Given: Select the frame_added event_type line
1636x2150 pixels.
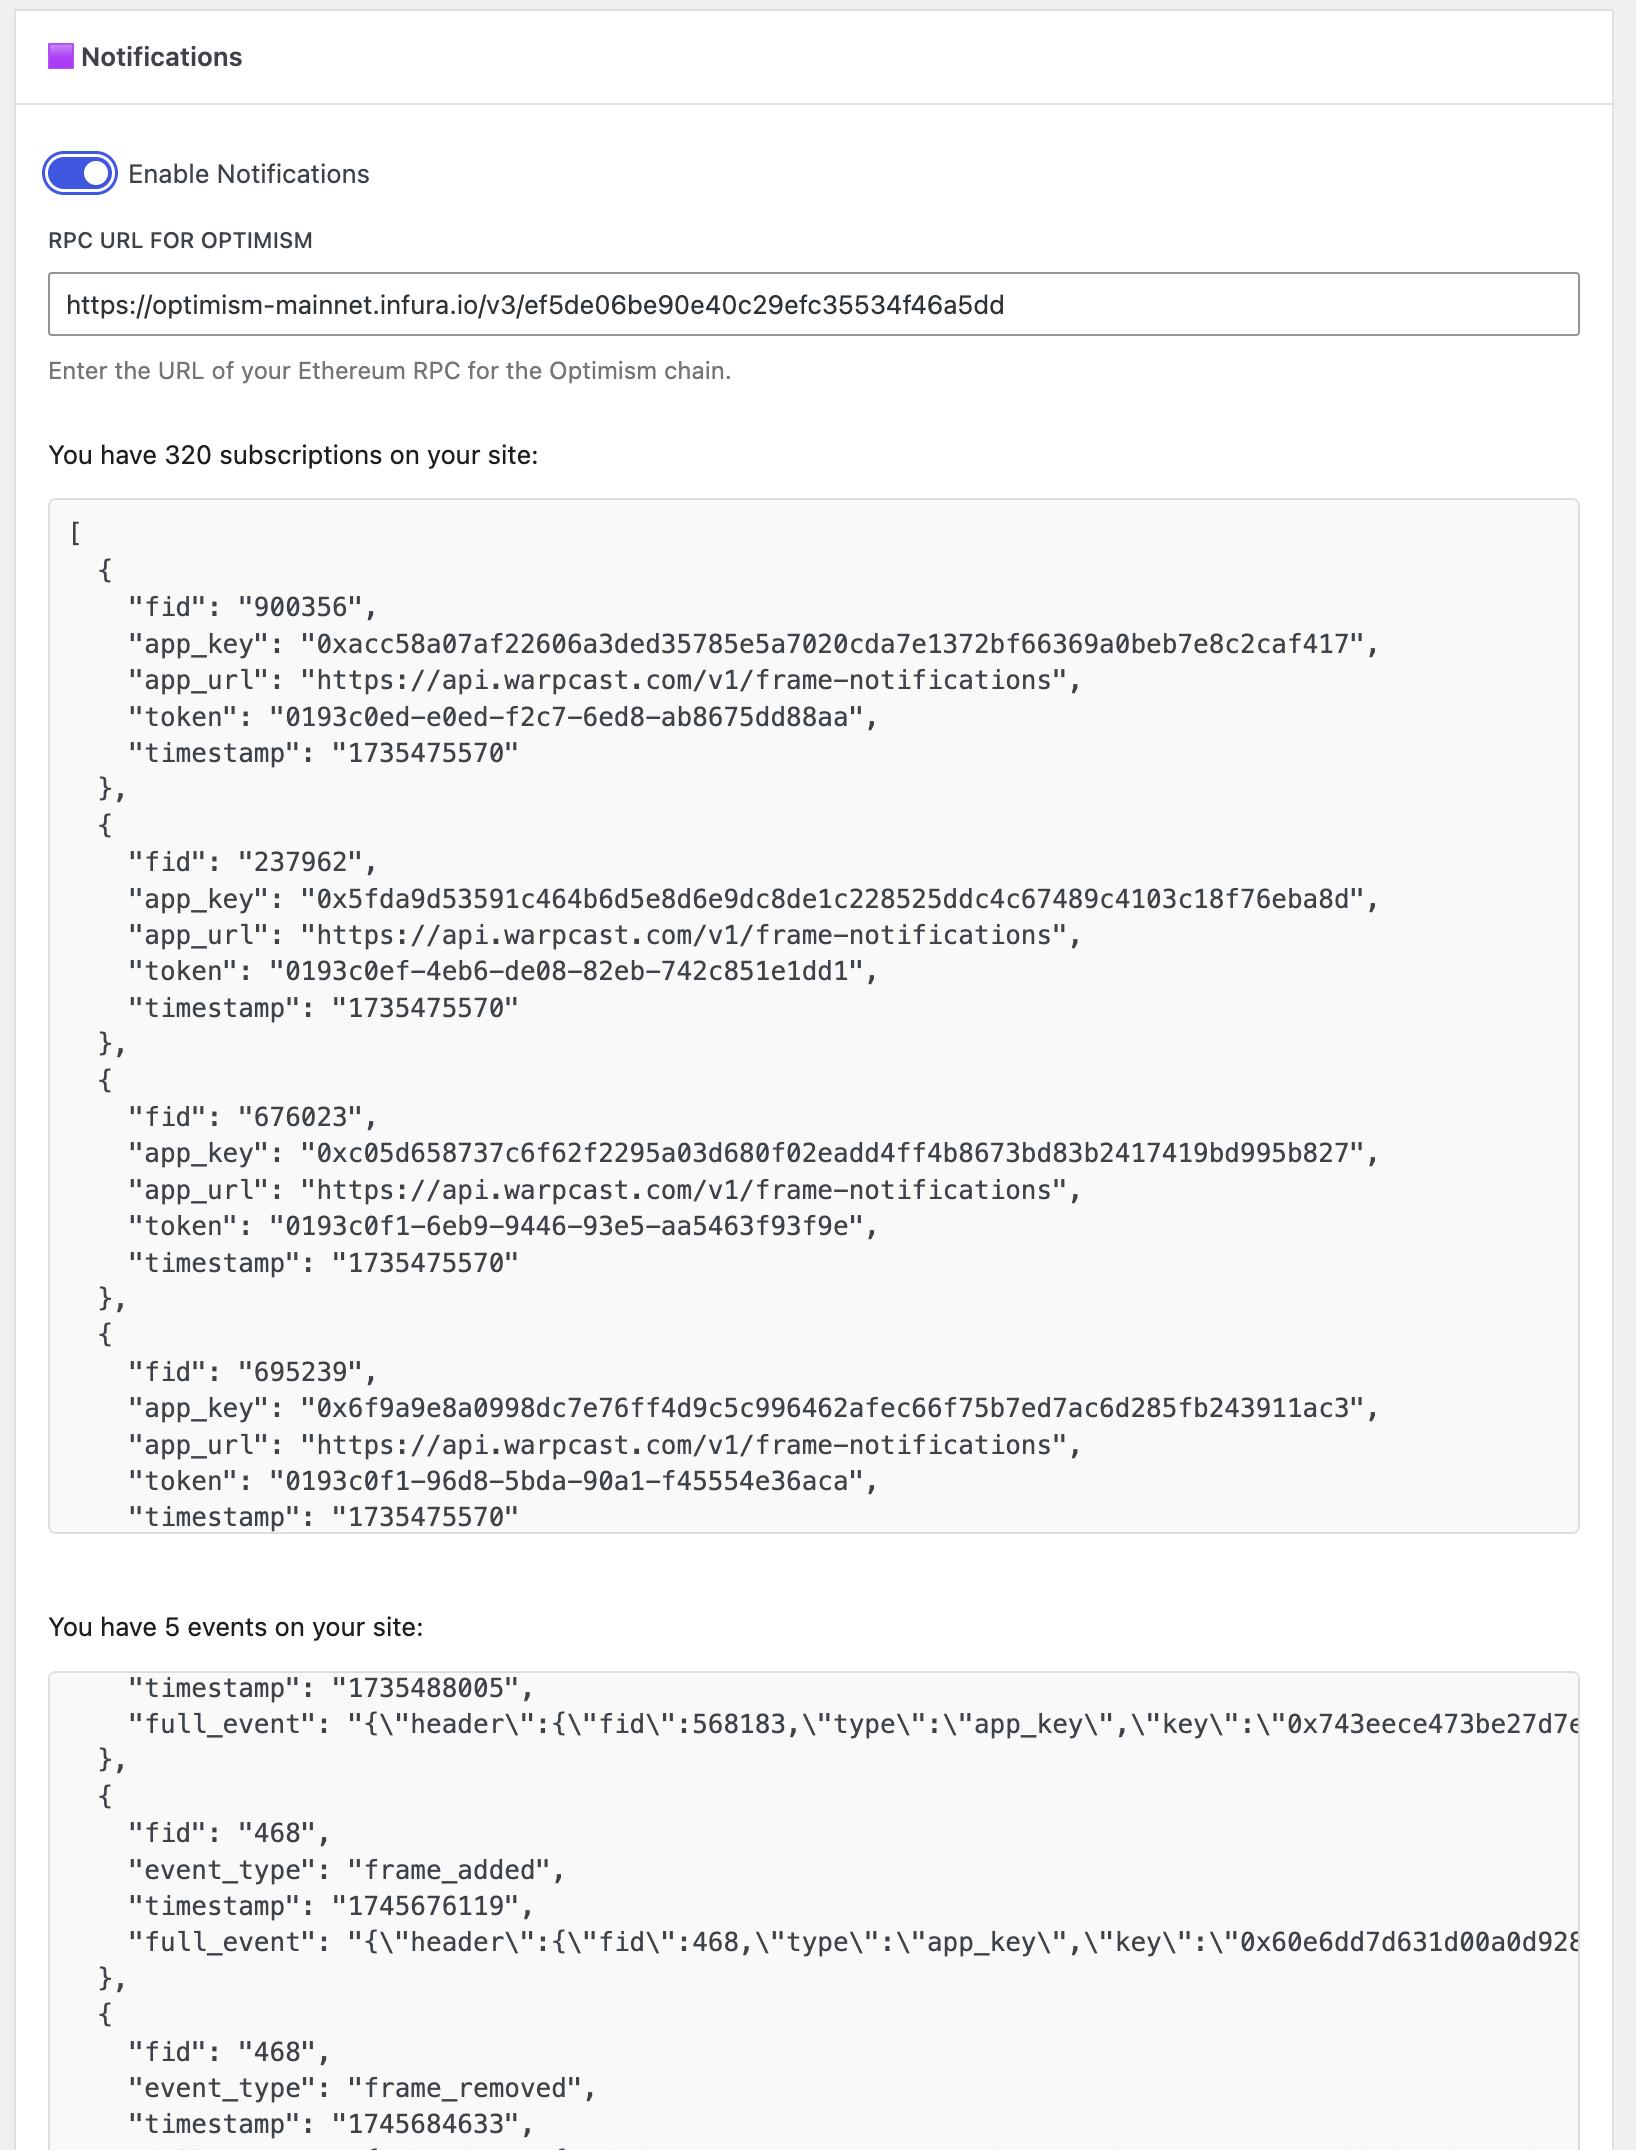Looking at the screenshot, I should (346, 1870).
